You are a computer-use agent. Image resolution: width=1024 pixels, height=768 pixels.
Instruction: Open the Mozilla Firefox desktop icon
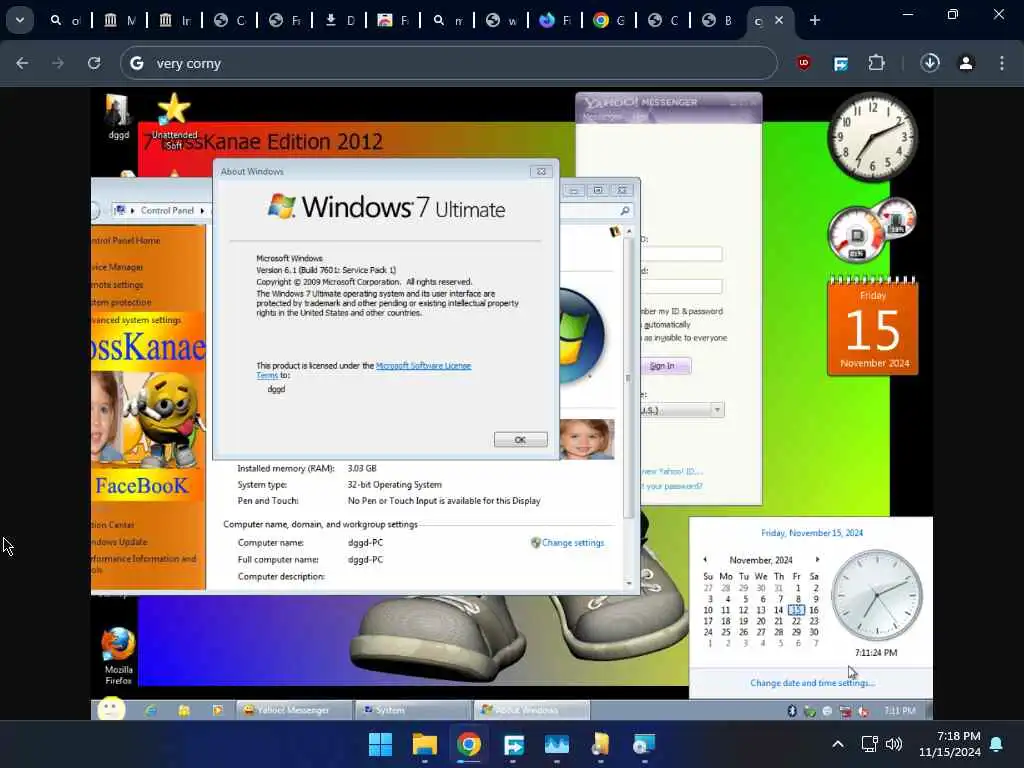click(x=118, y=656)
